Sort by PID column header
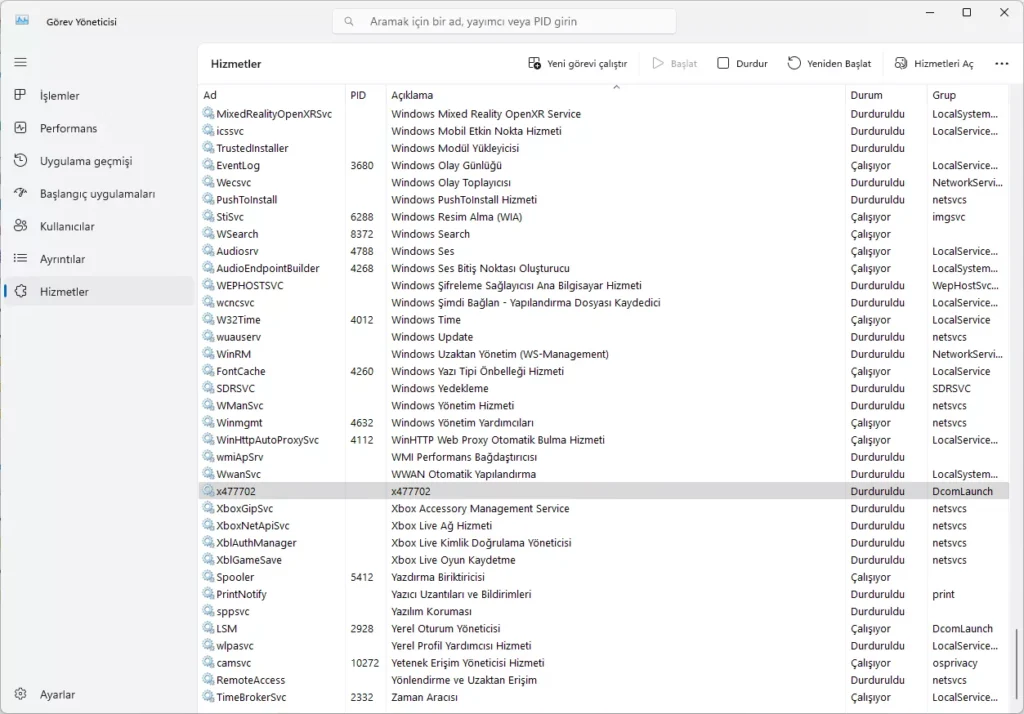The width and height of the screenshot is (1024, 714). pos(358,95)
